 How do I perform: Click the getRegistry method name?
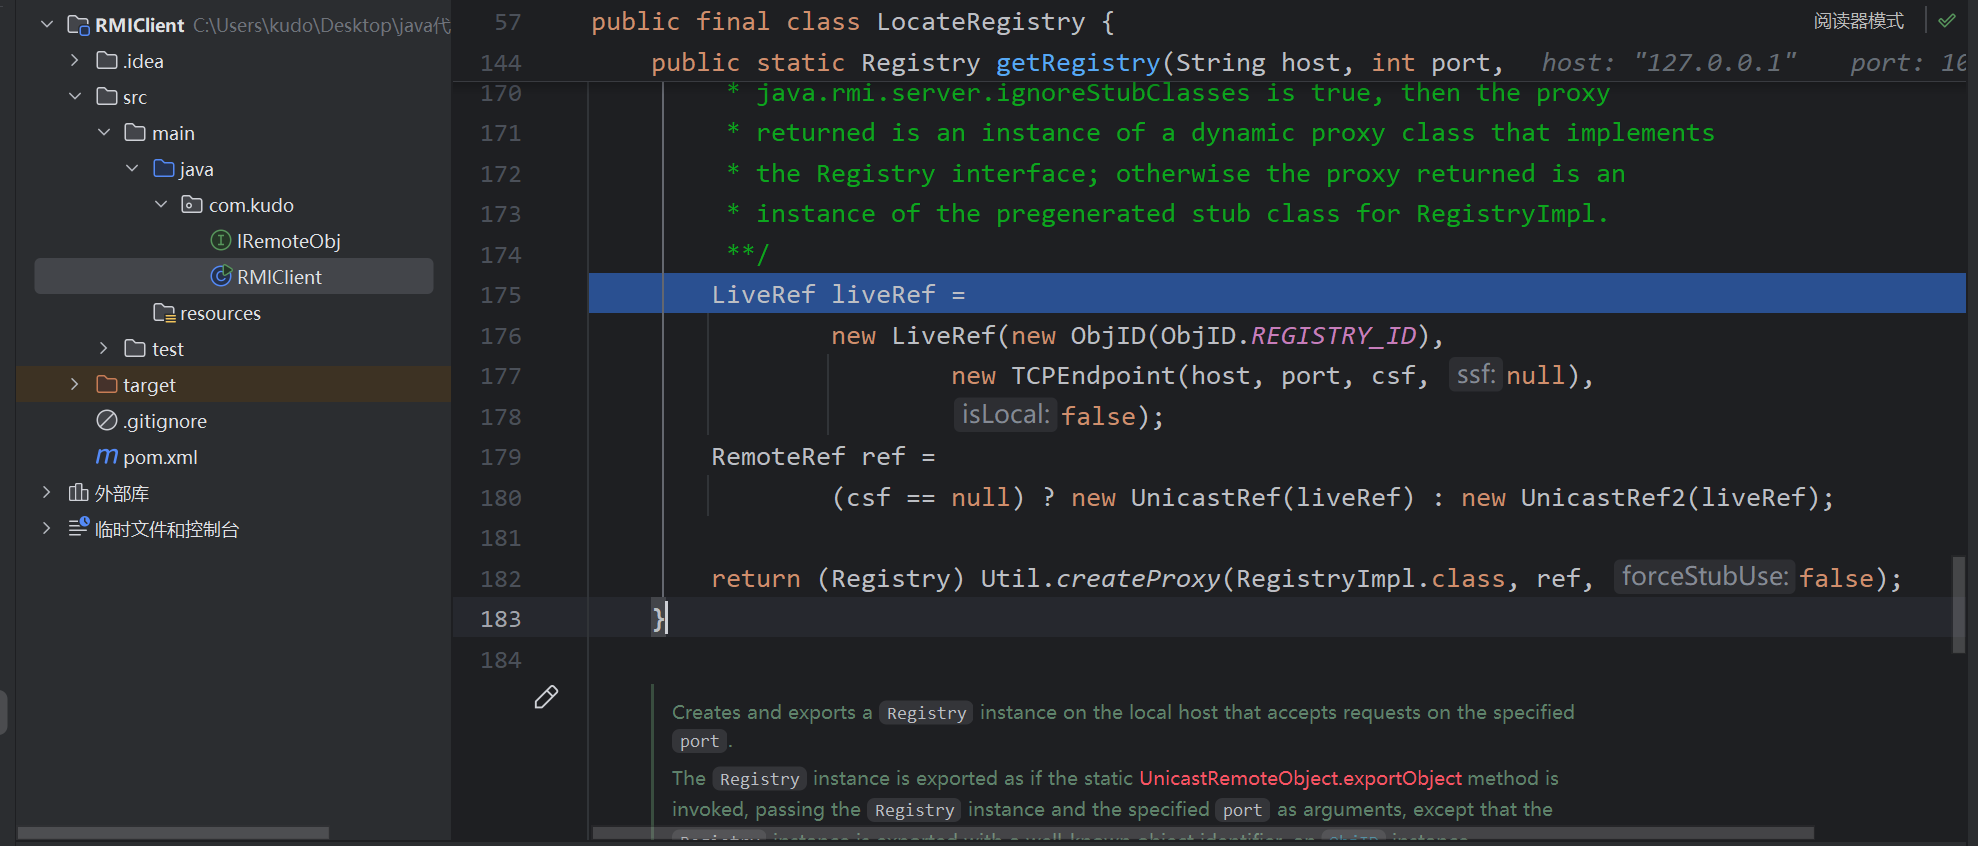[1078, 63]
